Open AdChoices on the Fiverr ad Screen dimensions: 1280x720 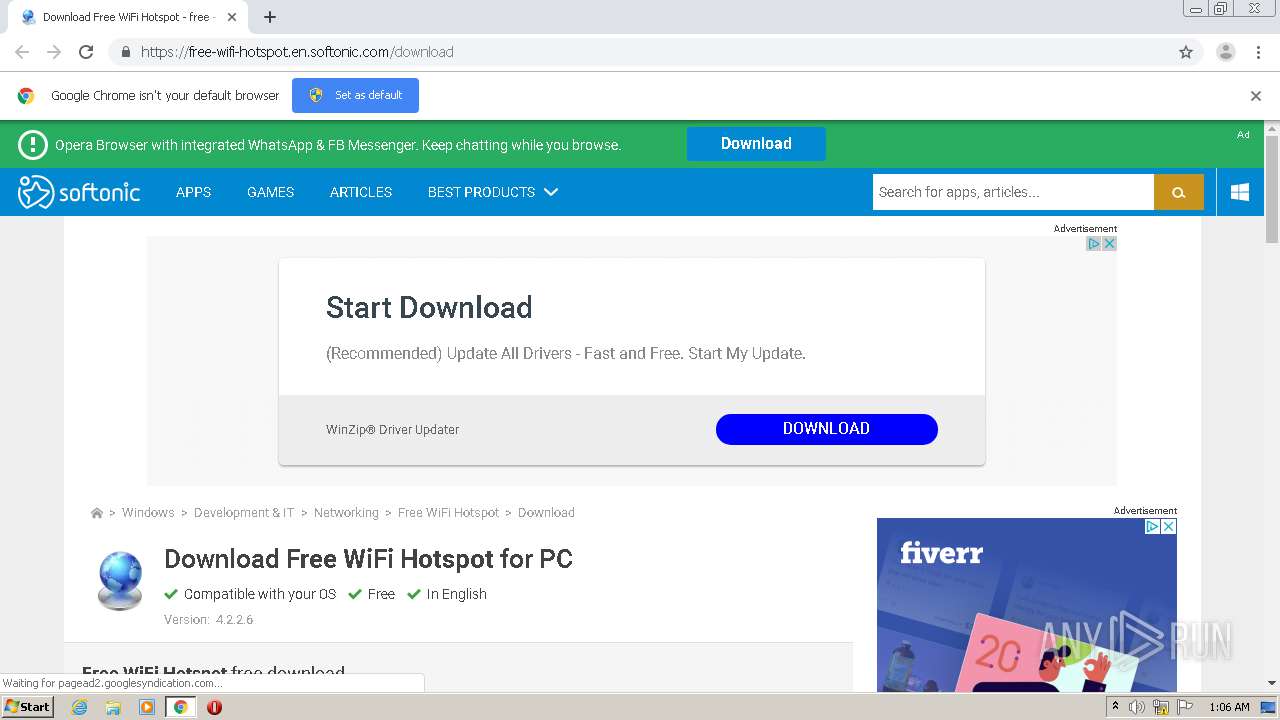point(1153,526)
